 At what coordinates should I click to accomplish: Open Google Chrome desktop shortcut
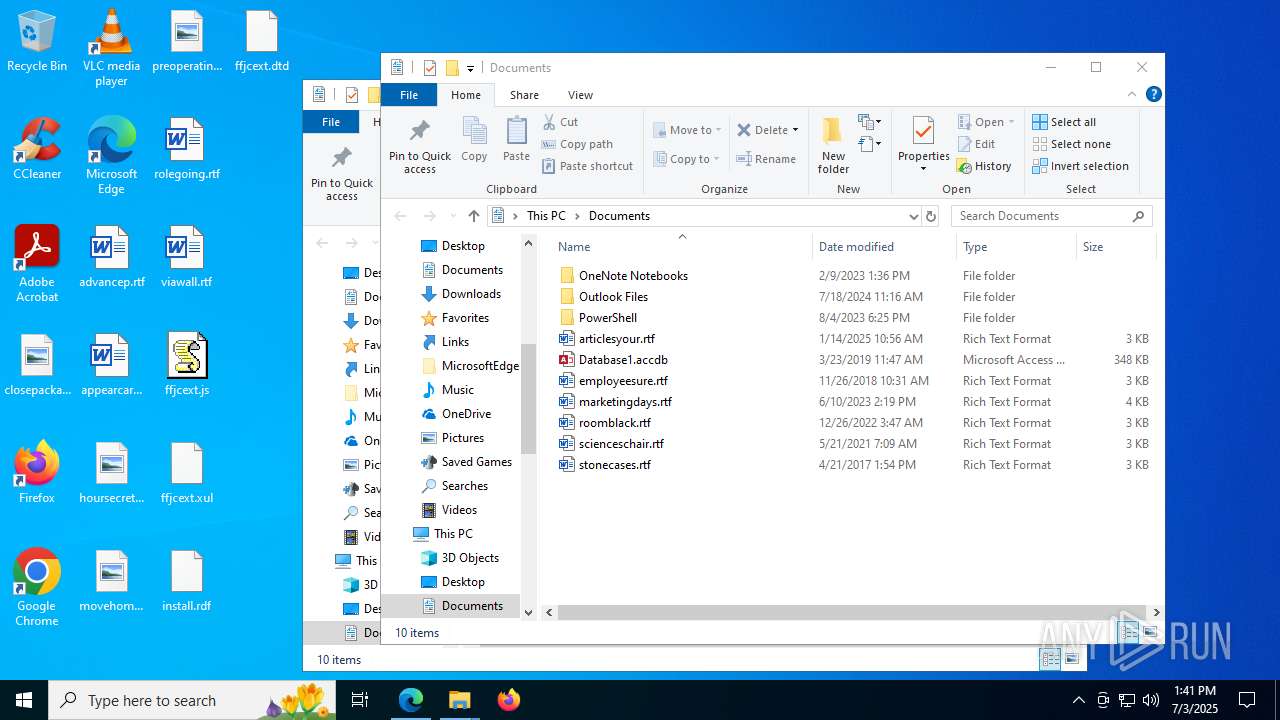[37, 588]
